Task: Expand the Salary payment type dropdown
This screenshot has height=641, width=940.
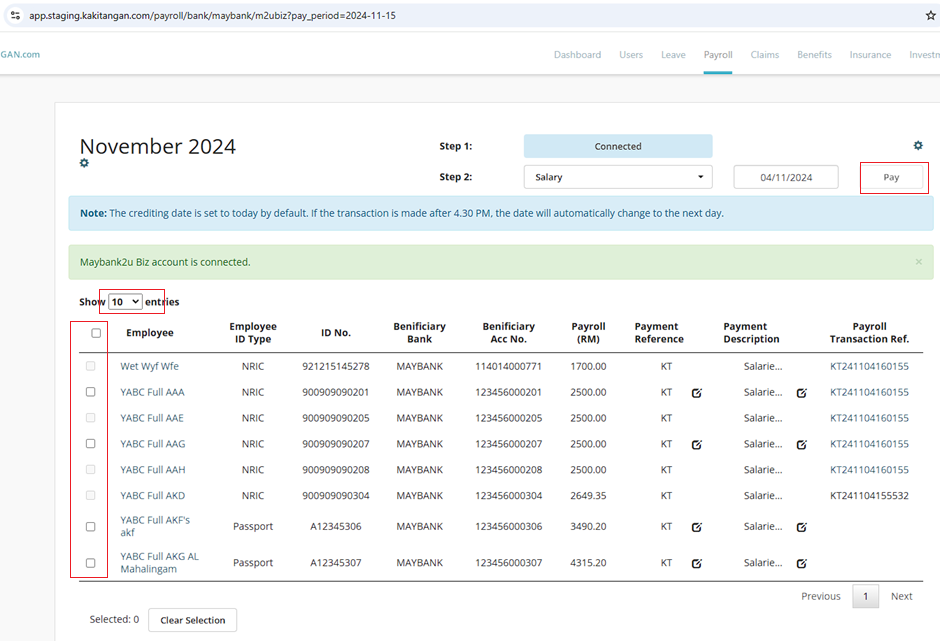Action: (617, 177)
